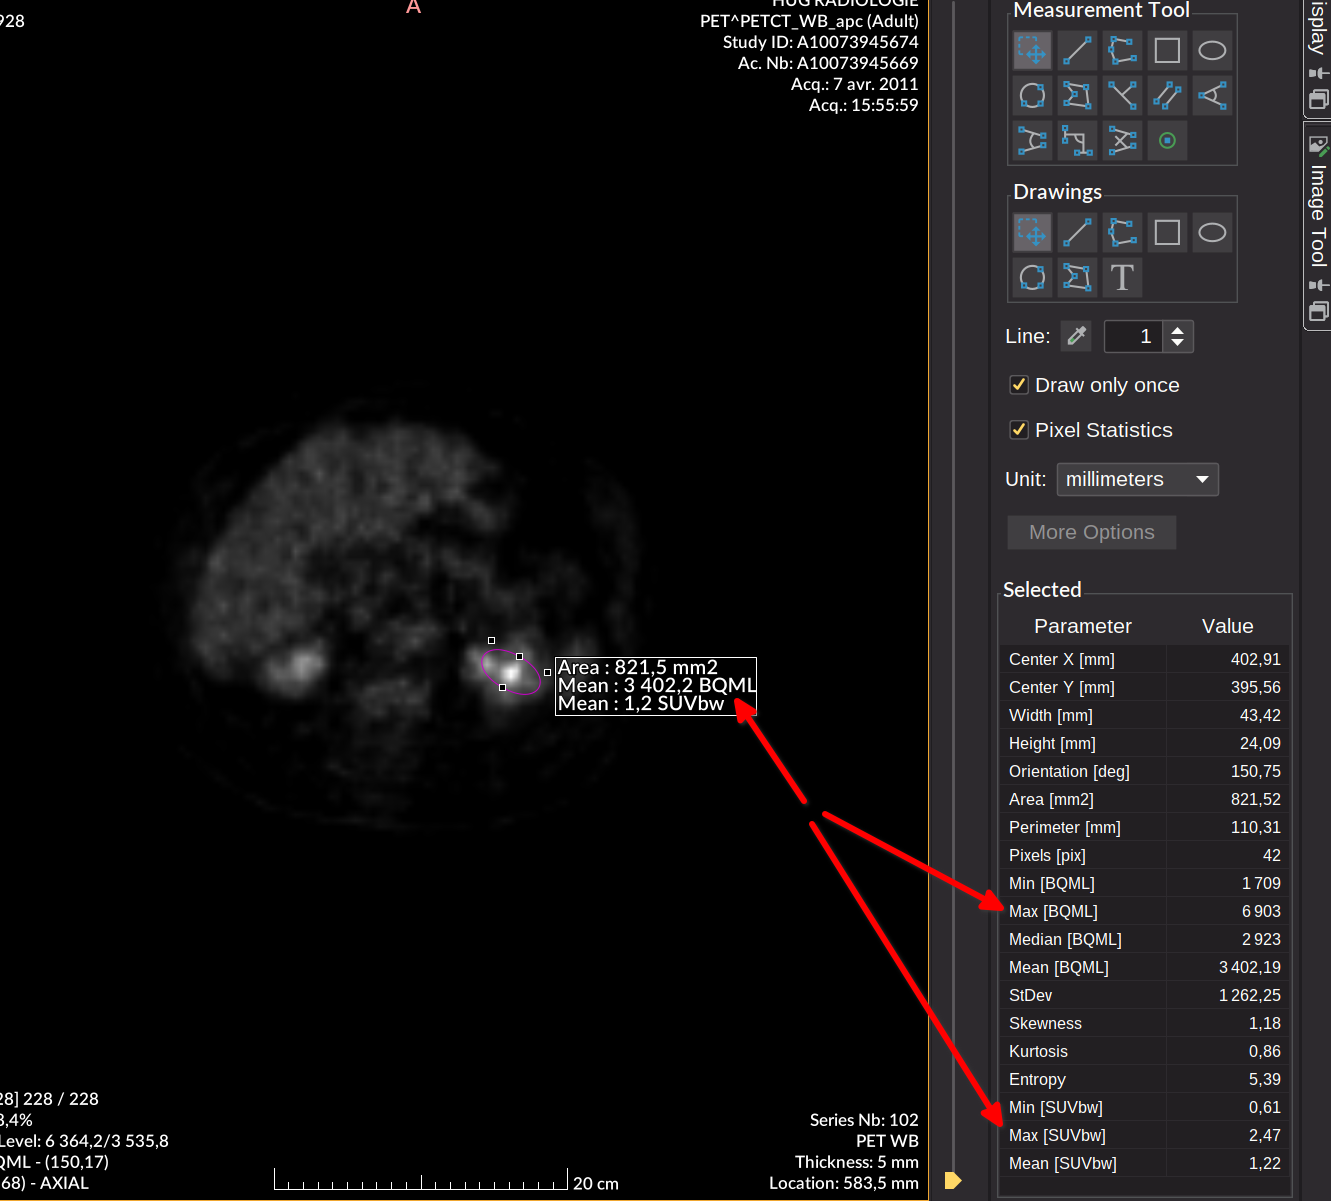Open the Unit millimeters dropdown

click(x=1137, y=479)
